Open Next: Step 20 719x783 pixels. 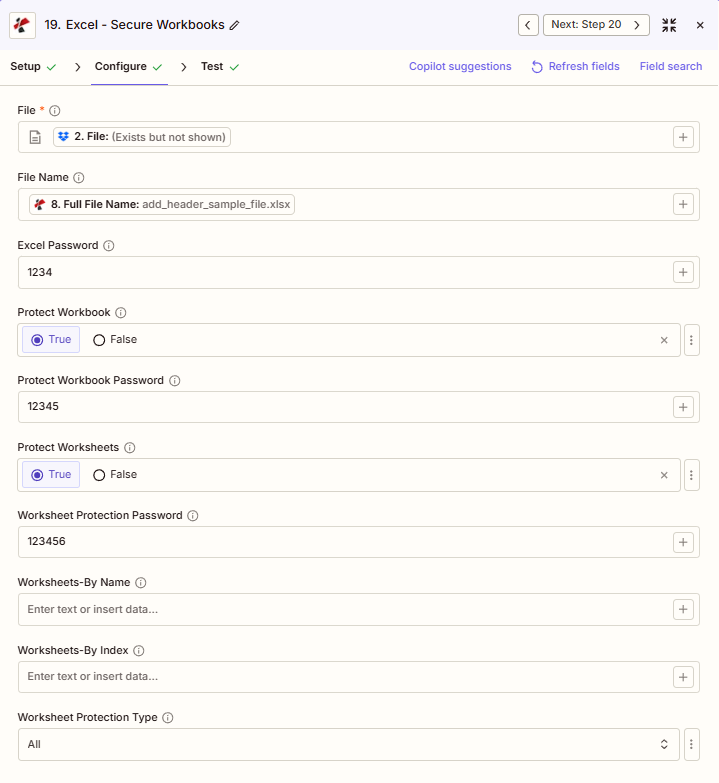[596, 25]
